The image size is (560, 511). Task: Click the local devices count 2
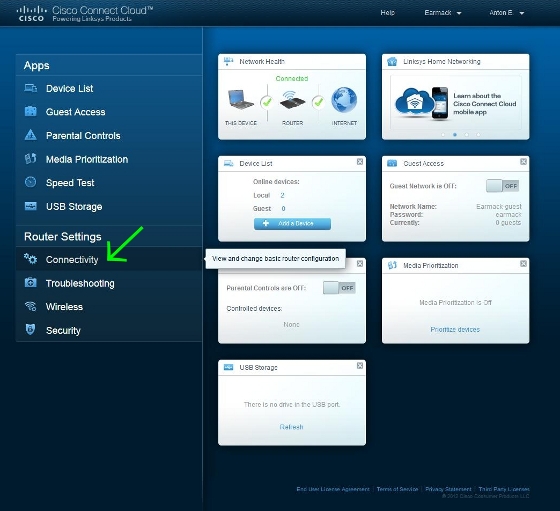coord(282,195)
